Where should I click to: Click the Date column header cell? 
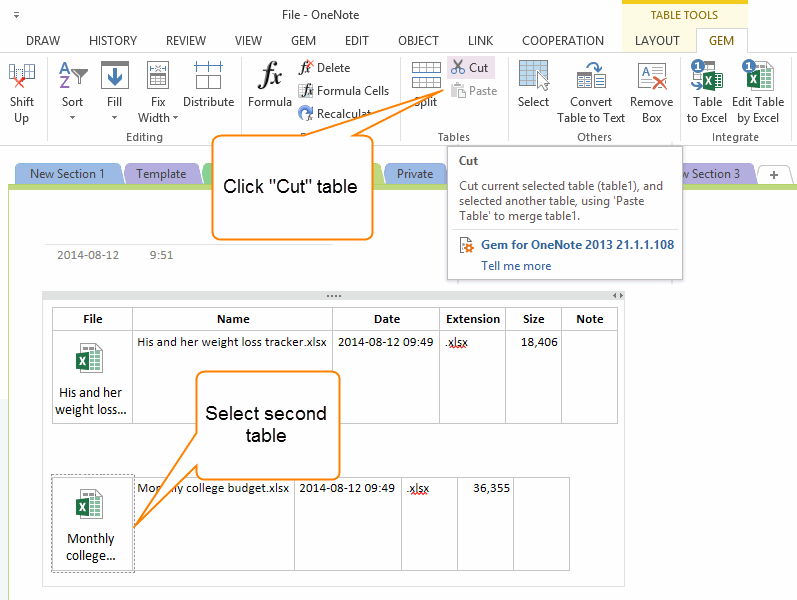tap(386, 319)
